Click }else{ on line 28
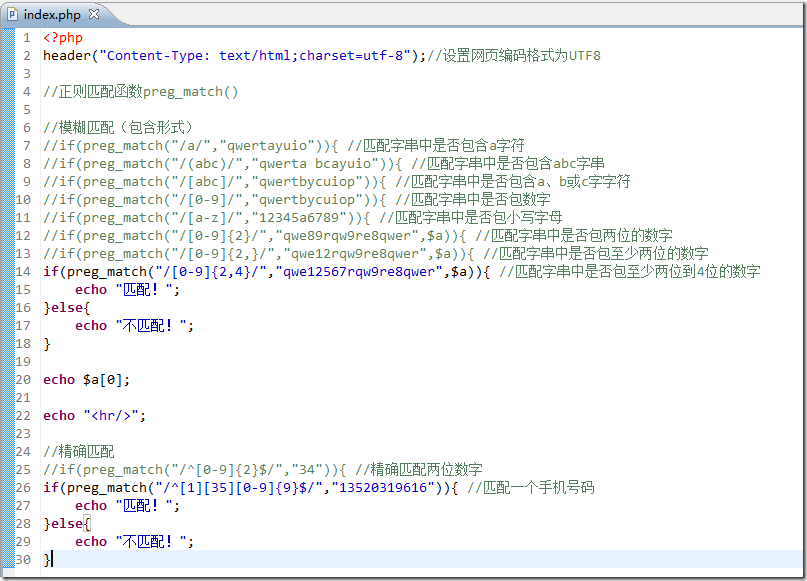Screen dimensions: 807x581 pyautogui.click(x=67, y=523)
